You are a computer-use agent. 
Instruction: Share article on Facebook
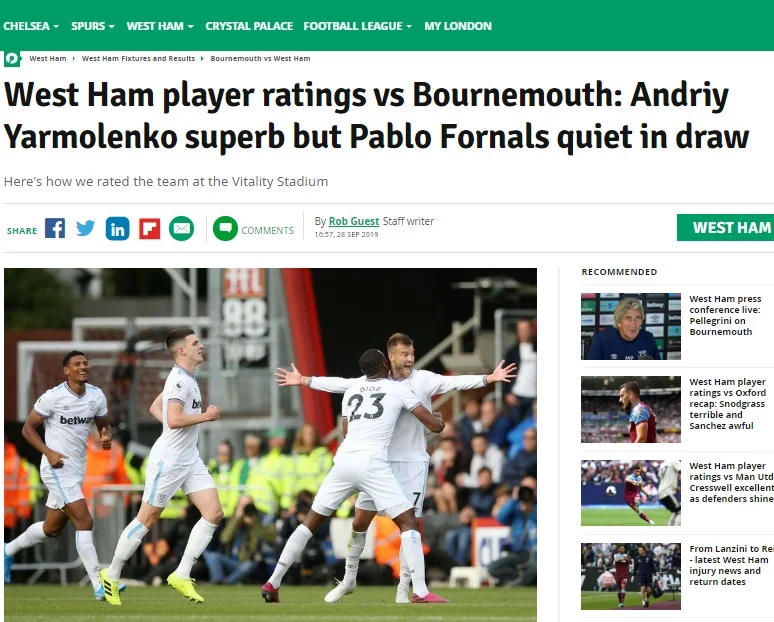click(55, 229)
